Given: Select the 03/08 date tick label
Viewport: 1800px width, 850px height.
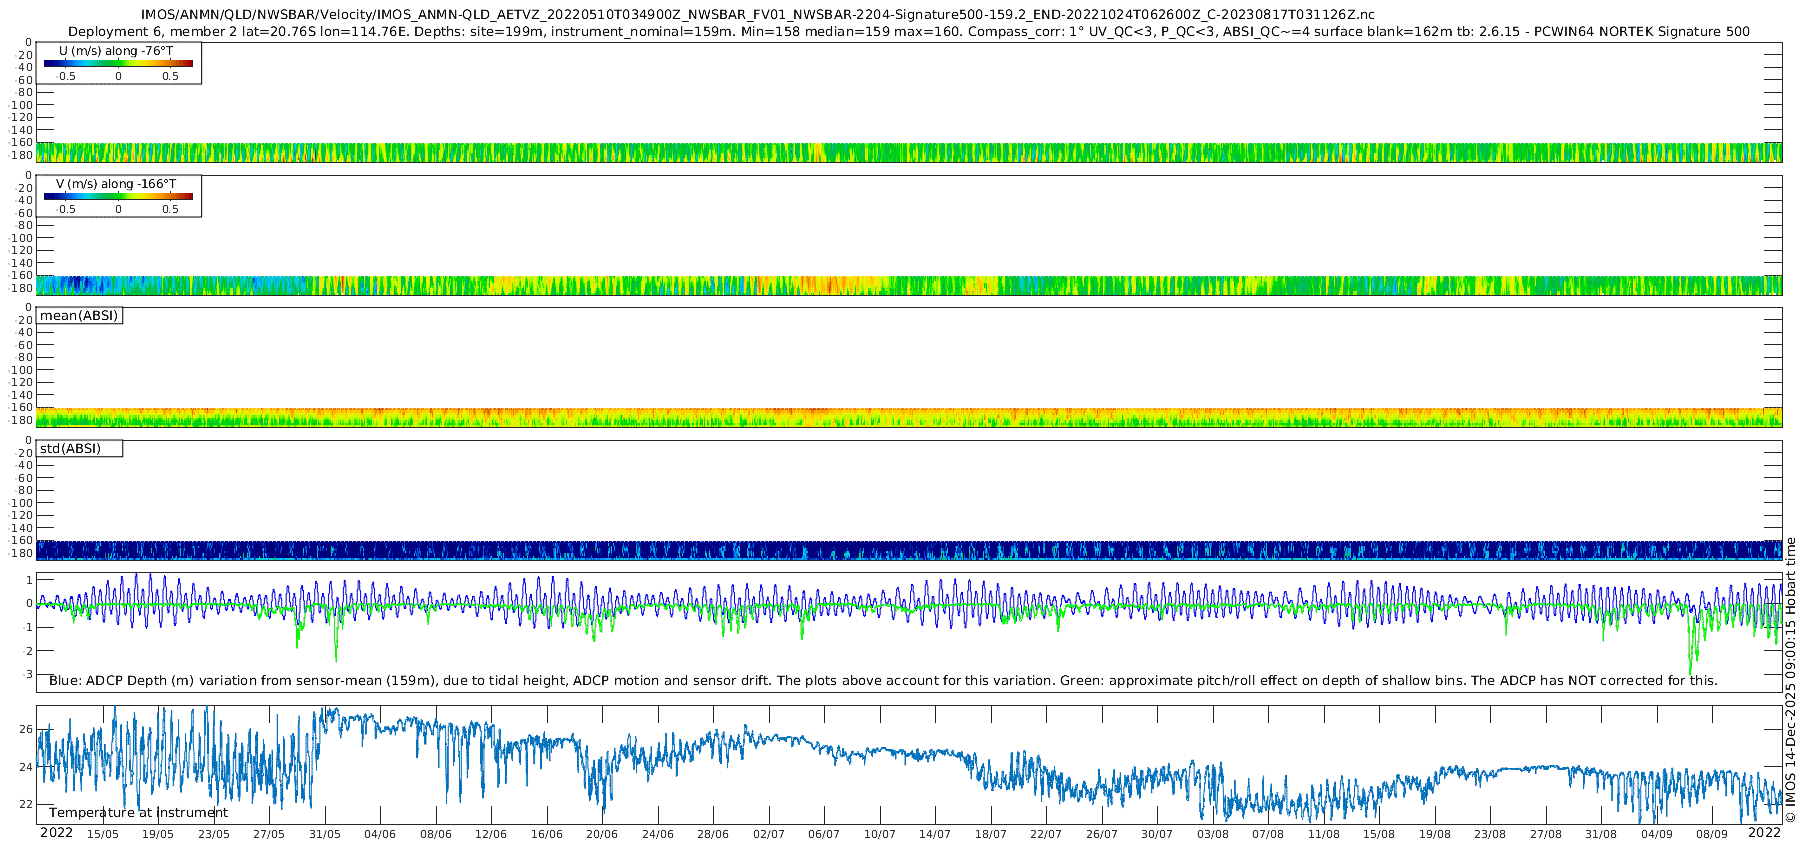Looking at the screenshot, I should pyautogui.click(x=1212, y=834).
